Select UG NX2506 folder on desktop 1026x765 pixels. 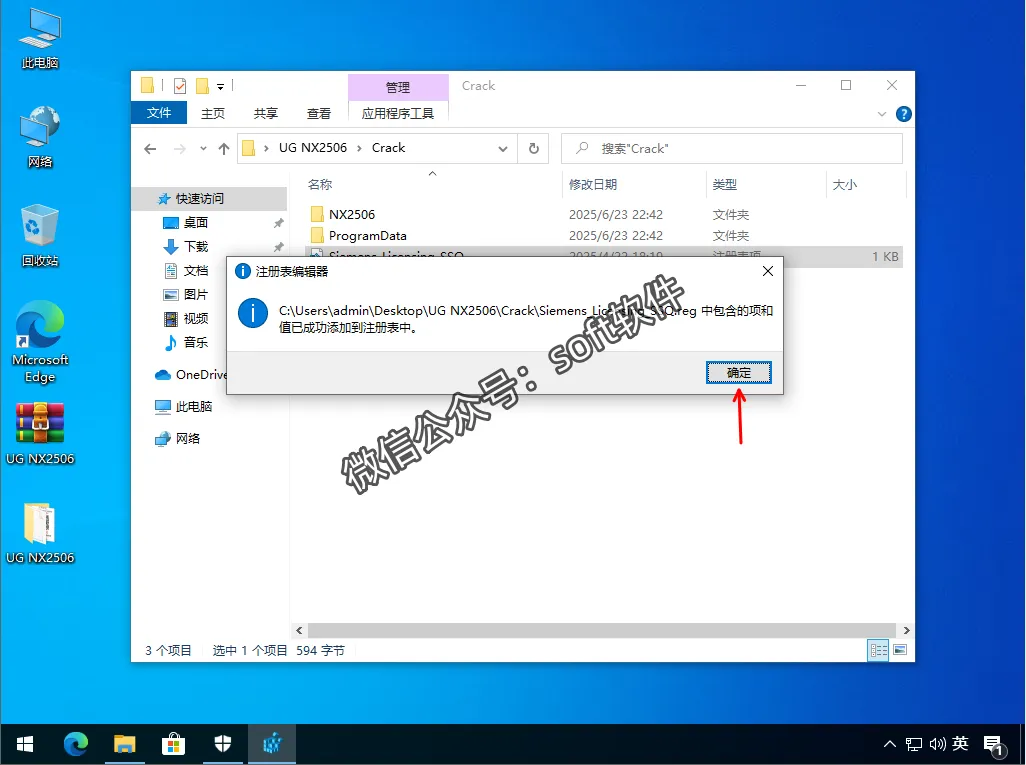[x=40, y=533]
